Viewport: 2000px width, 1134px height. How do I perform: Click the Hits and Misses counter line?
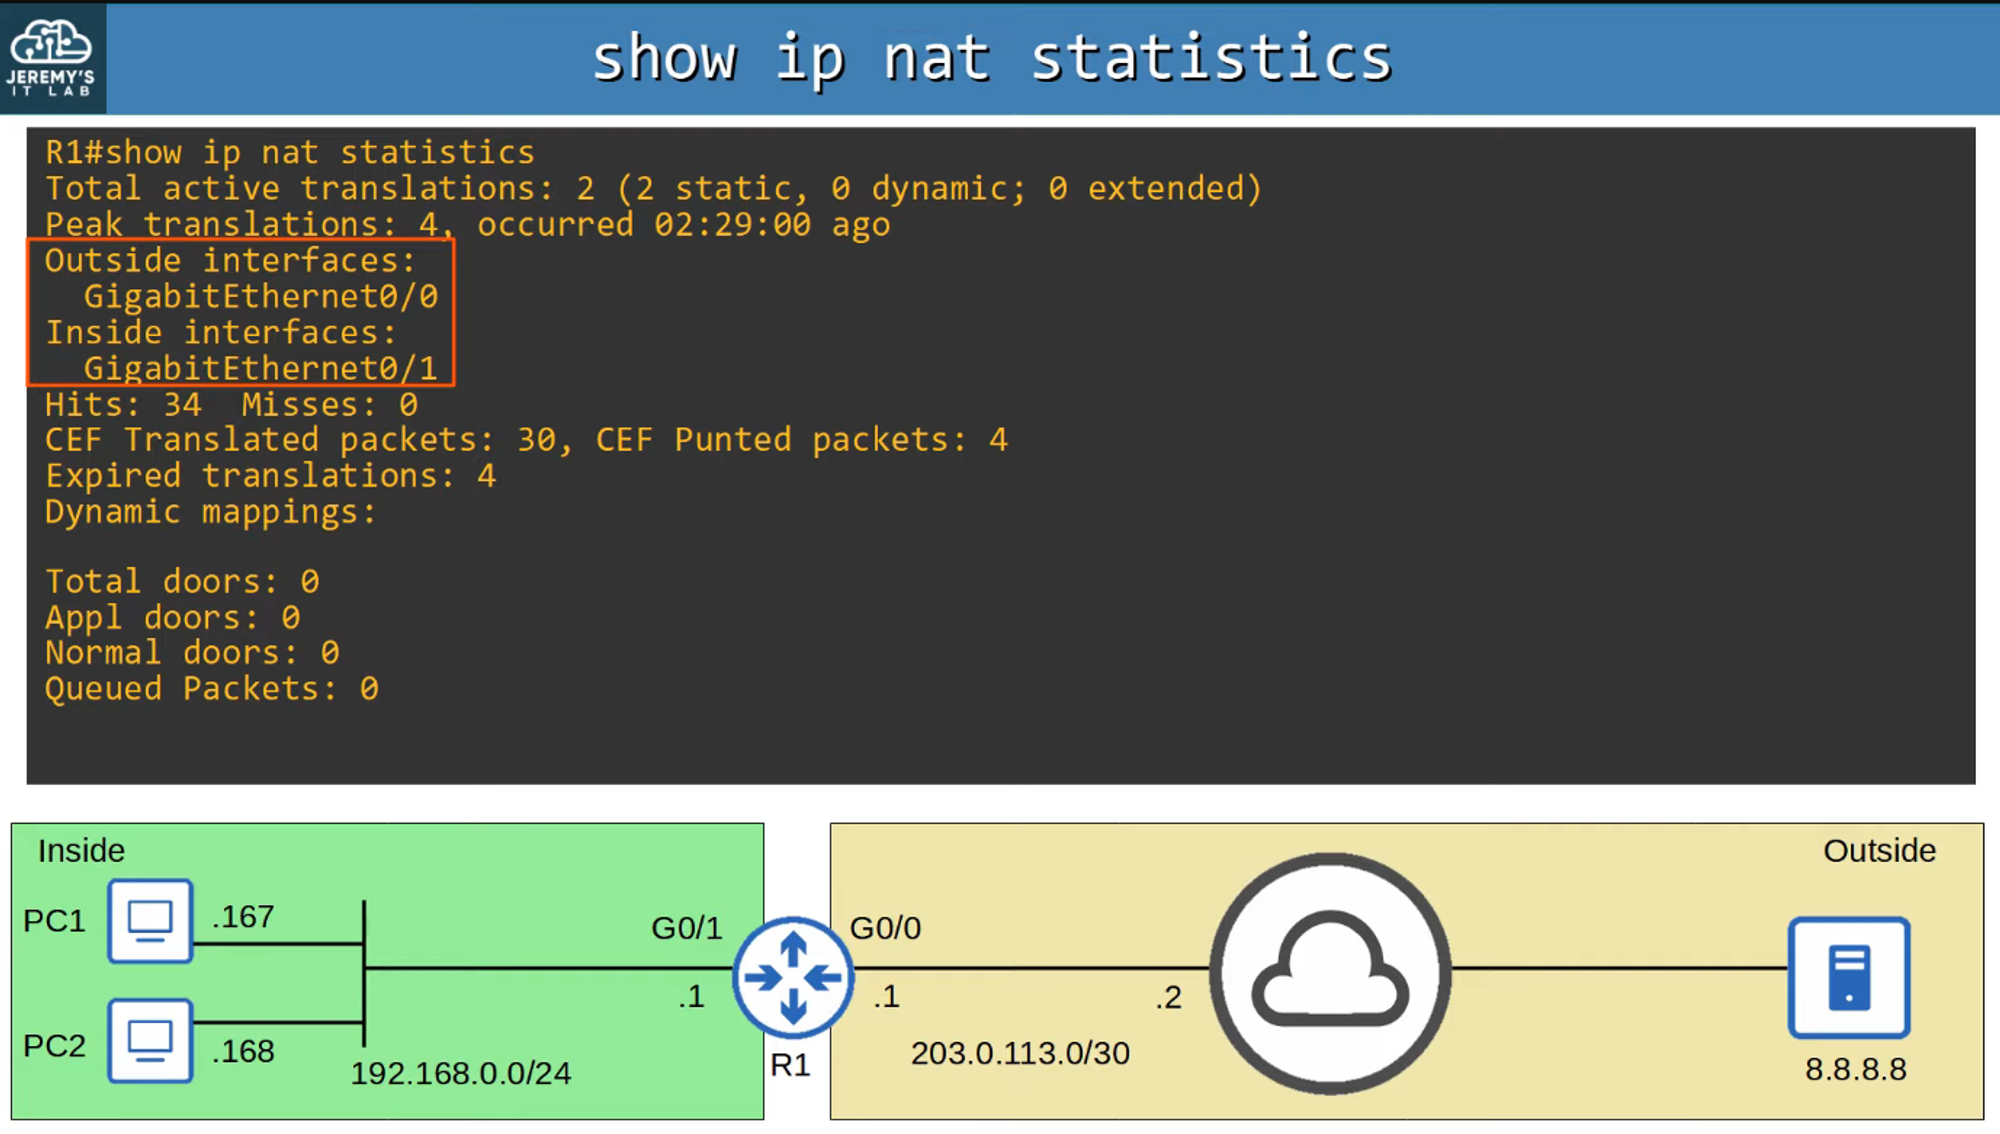pos(231,405)
